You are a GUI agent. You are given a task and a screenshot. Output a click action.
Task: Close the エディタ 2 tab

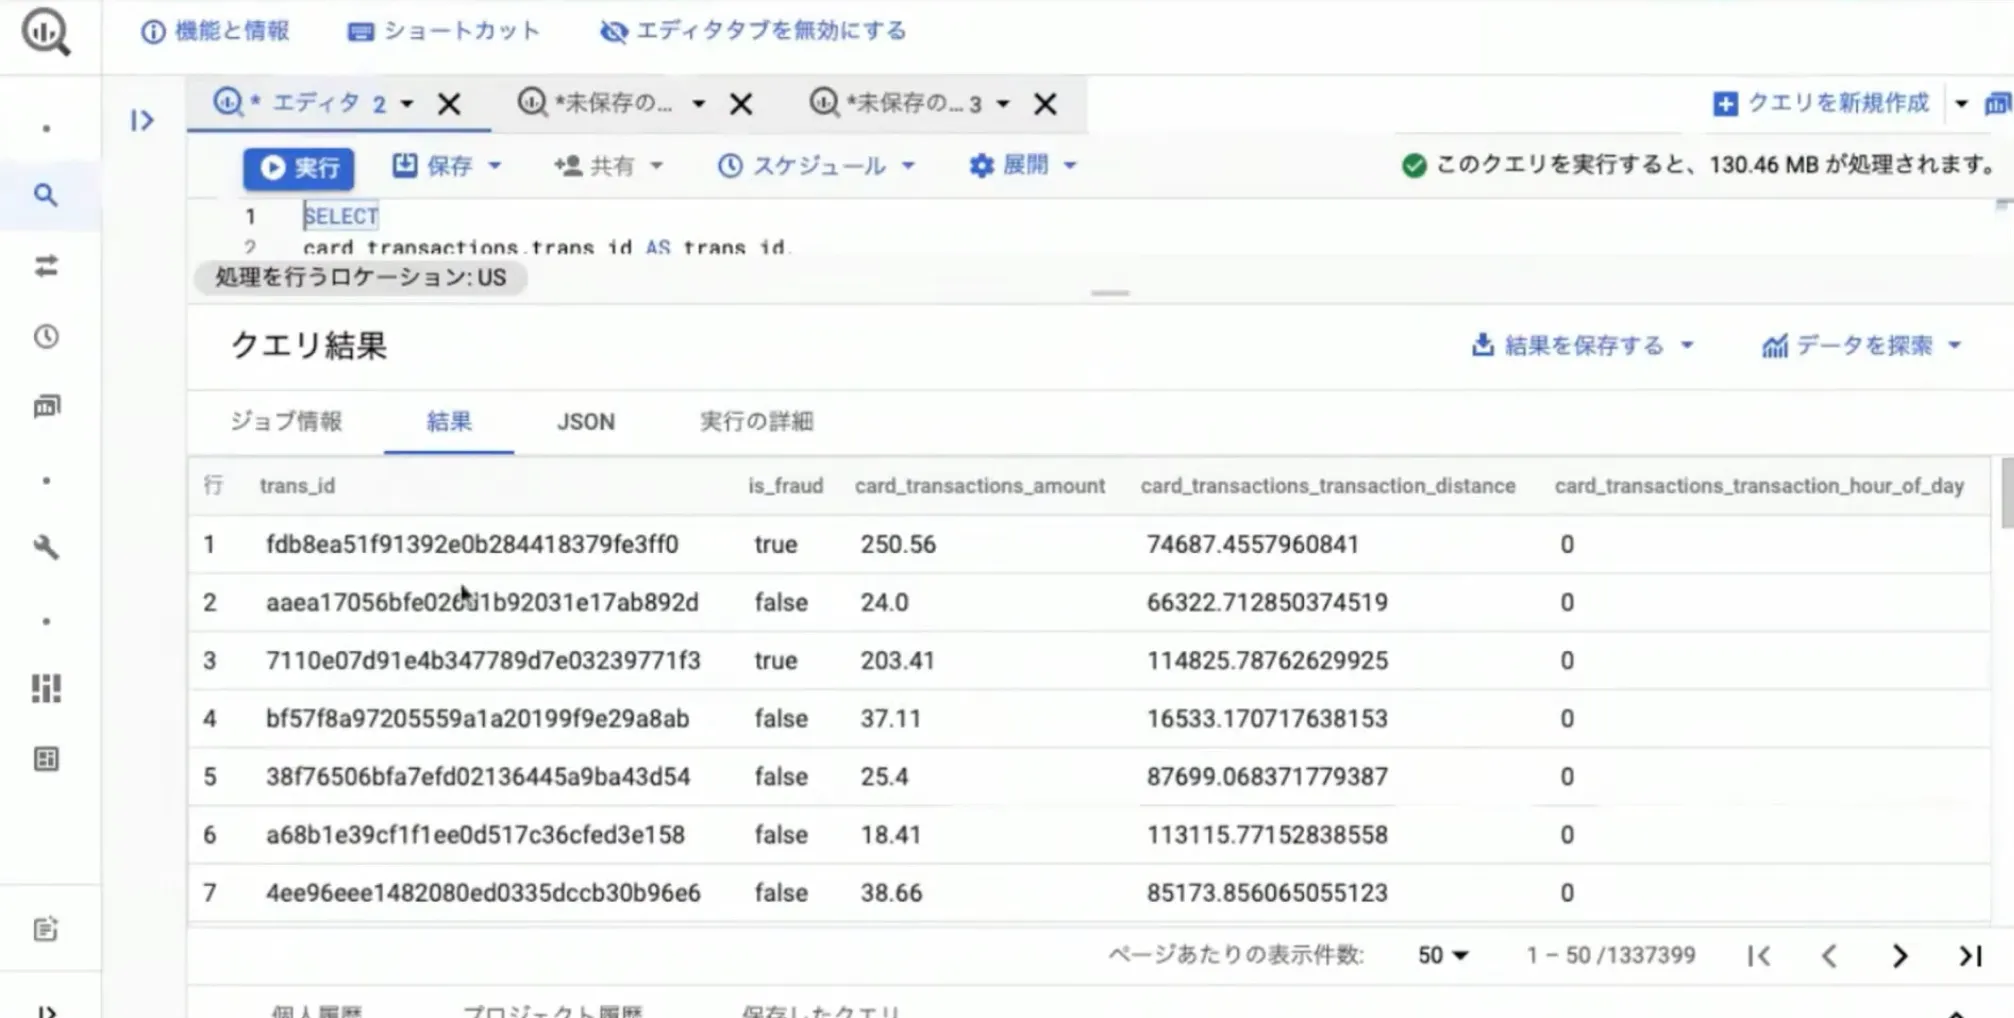449,104
